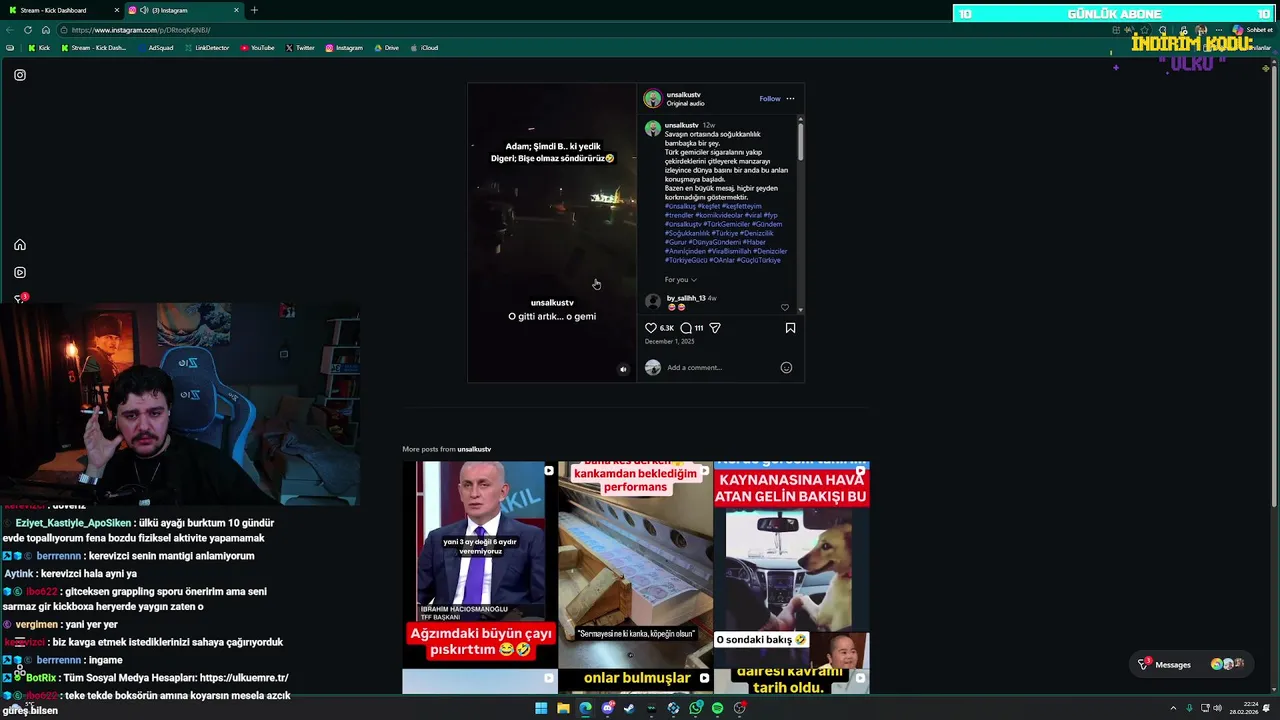1280x720 pixels.
Task: Open the Original audio link
Action: coord(686,103)
